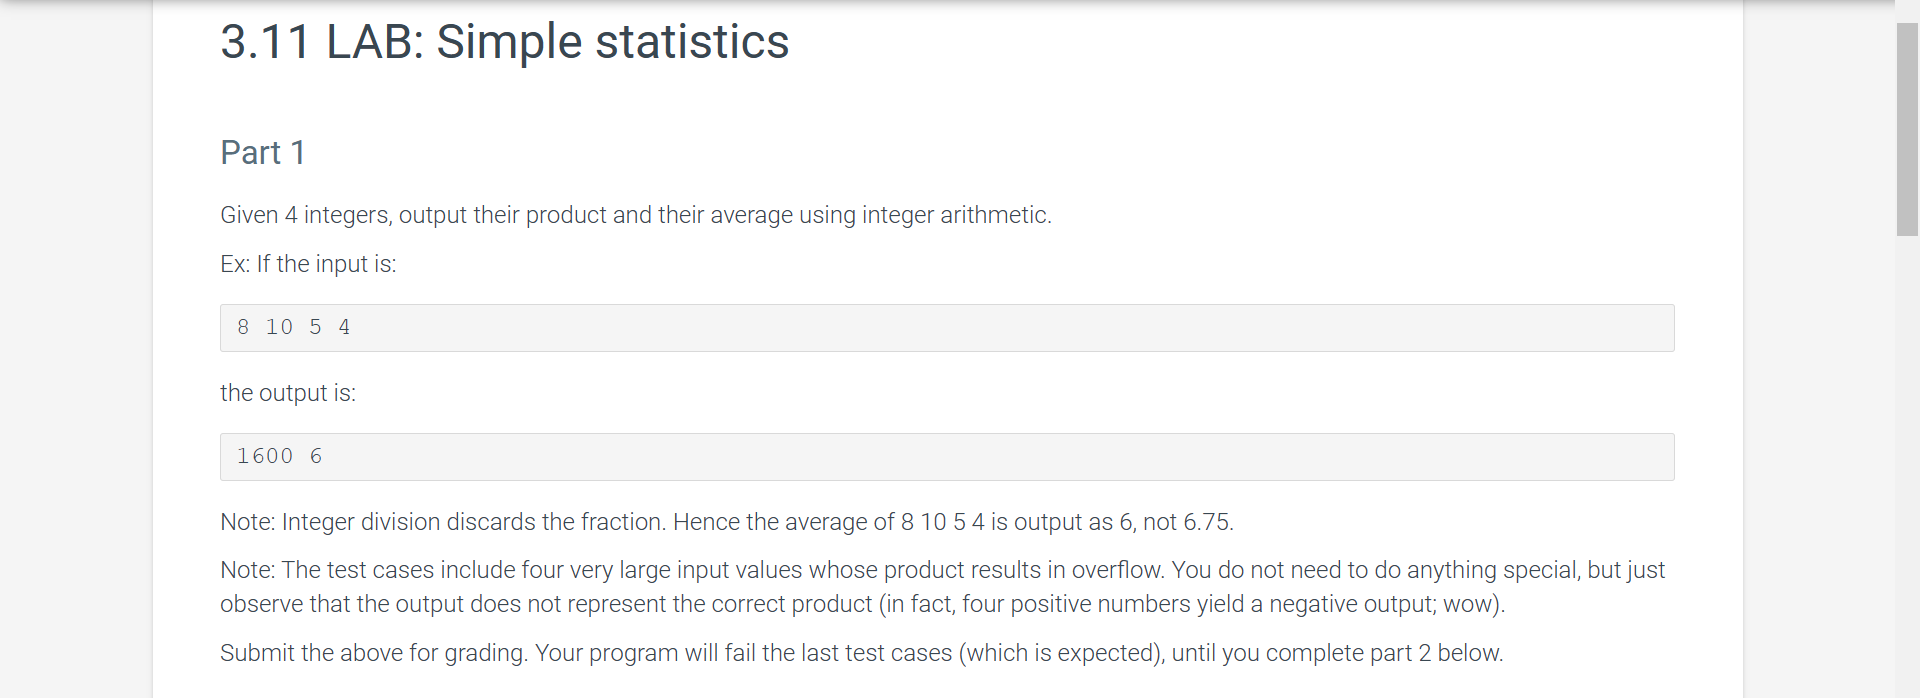Click the "the output is:" line
Image resolution: width=1920 pixels, height=698 pixels.
tap(288, 393)
